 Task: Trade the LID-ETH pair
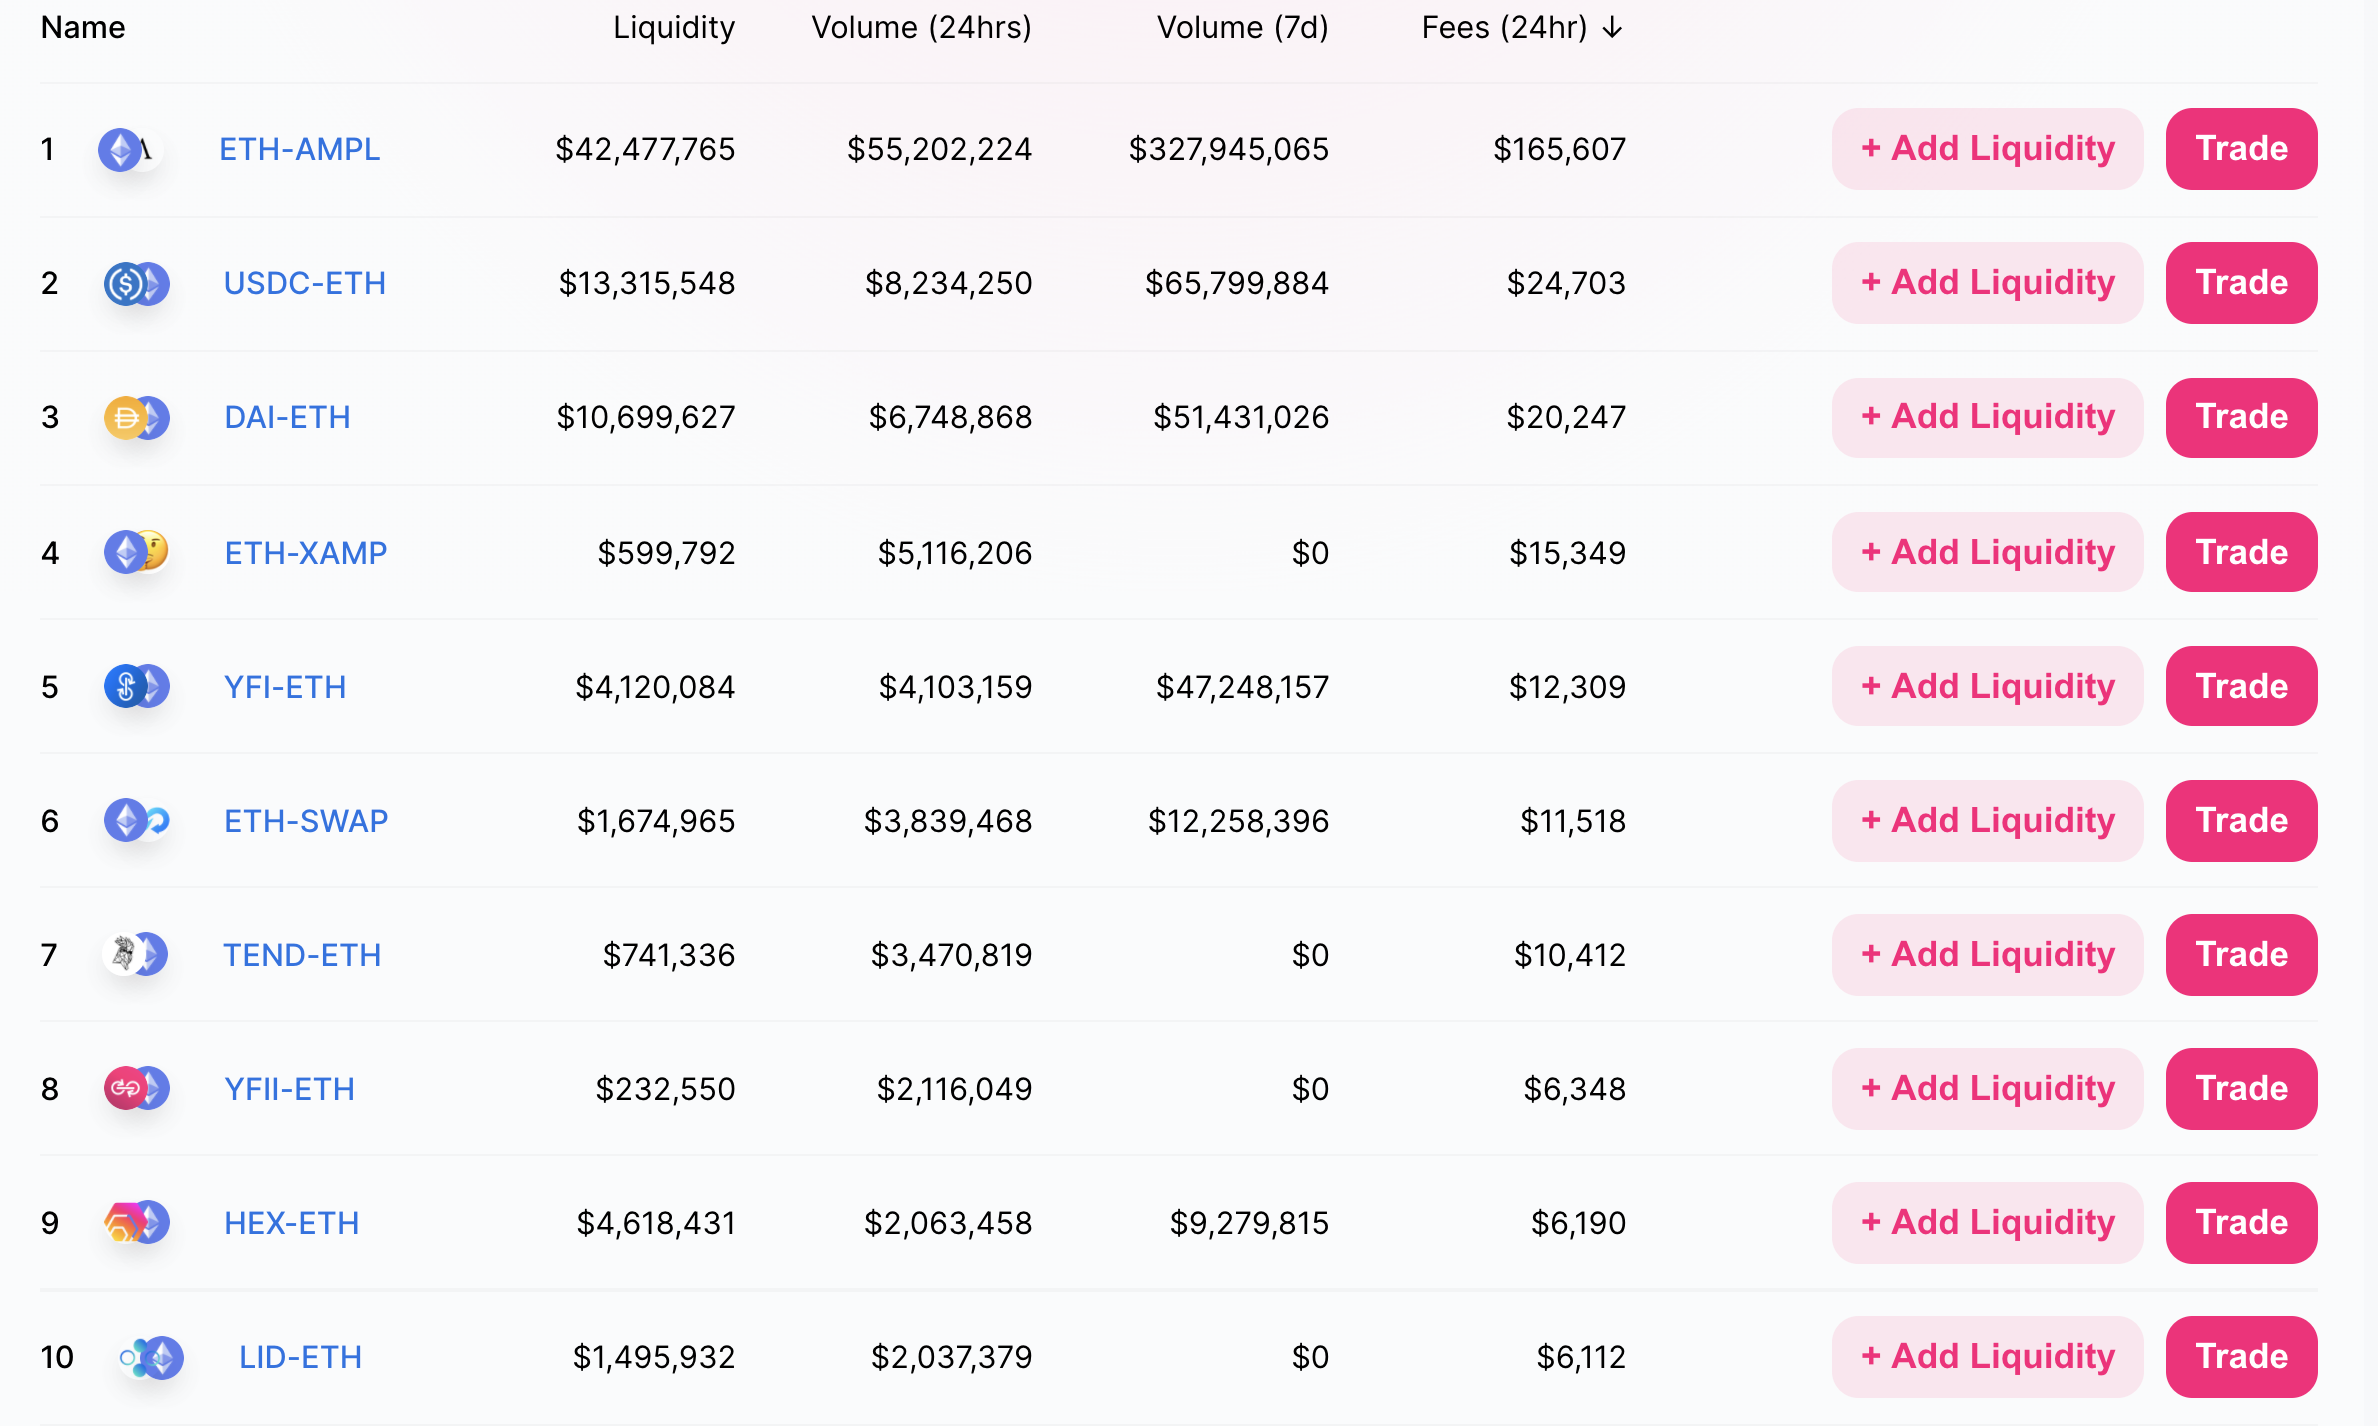pos(2241,1356)
